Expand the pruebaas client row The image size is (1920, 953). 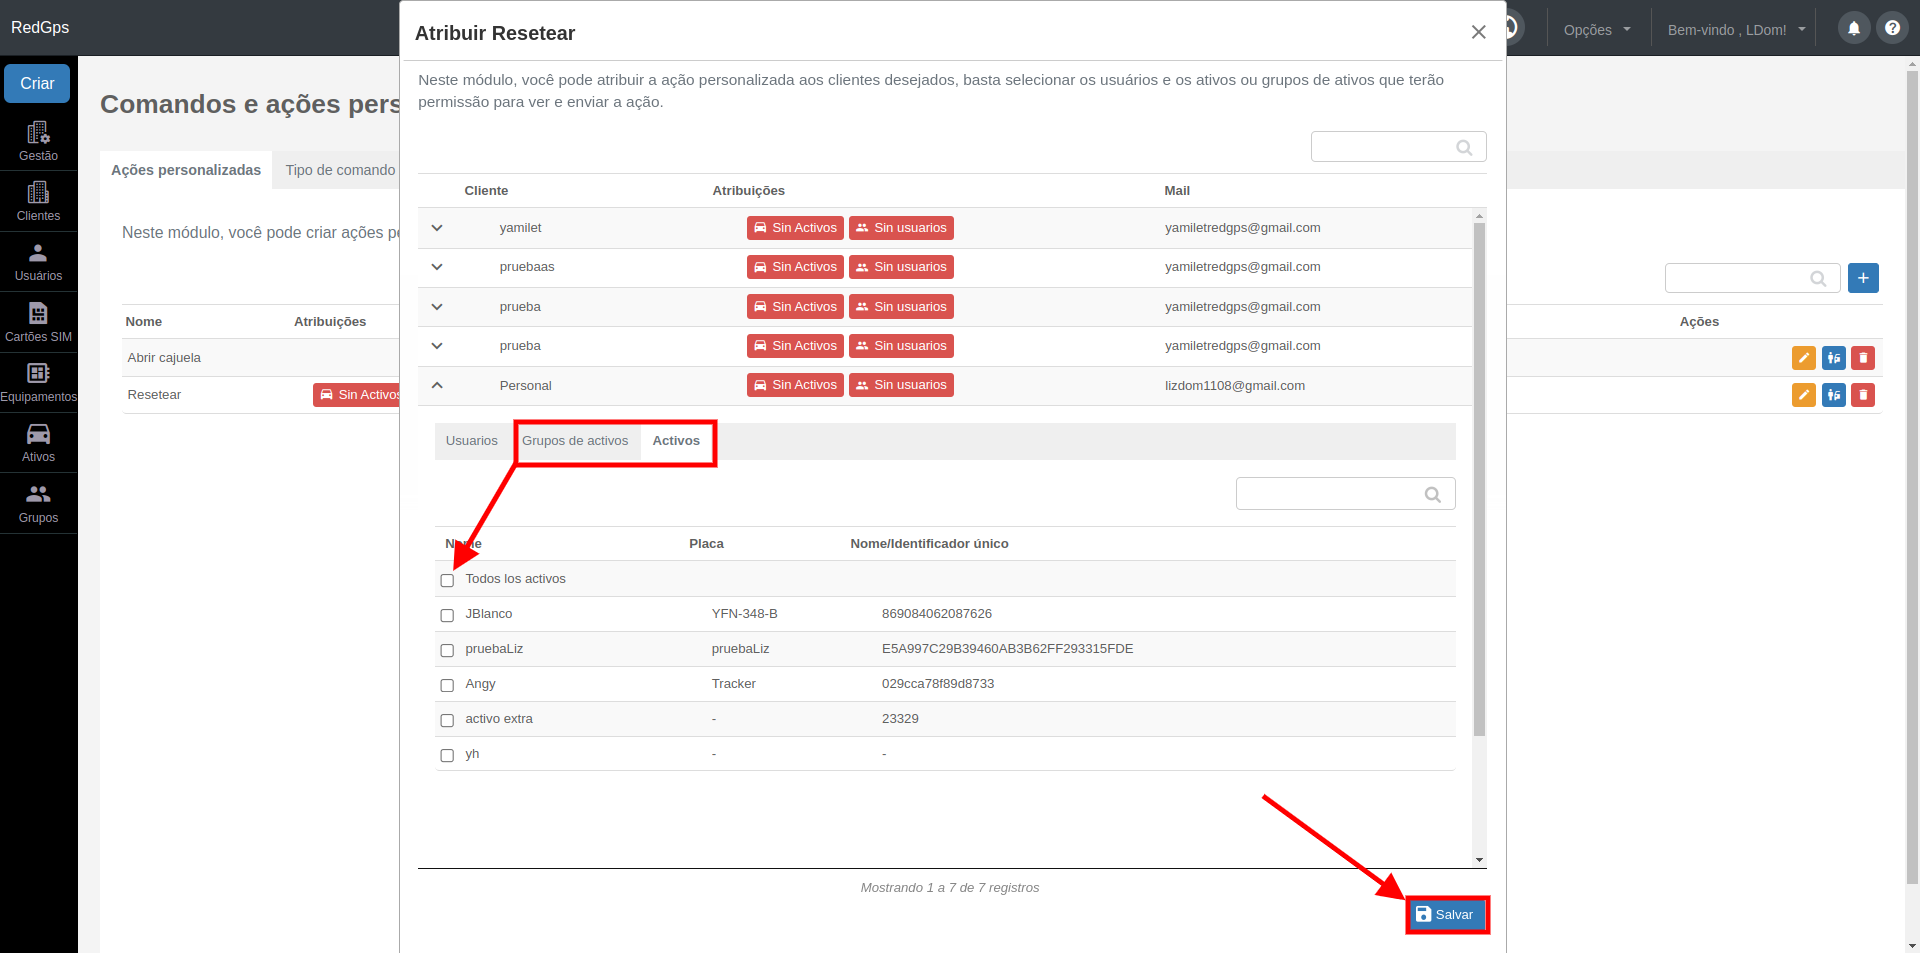point(437,267)
